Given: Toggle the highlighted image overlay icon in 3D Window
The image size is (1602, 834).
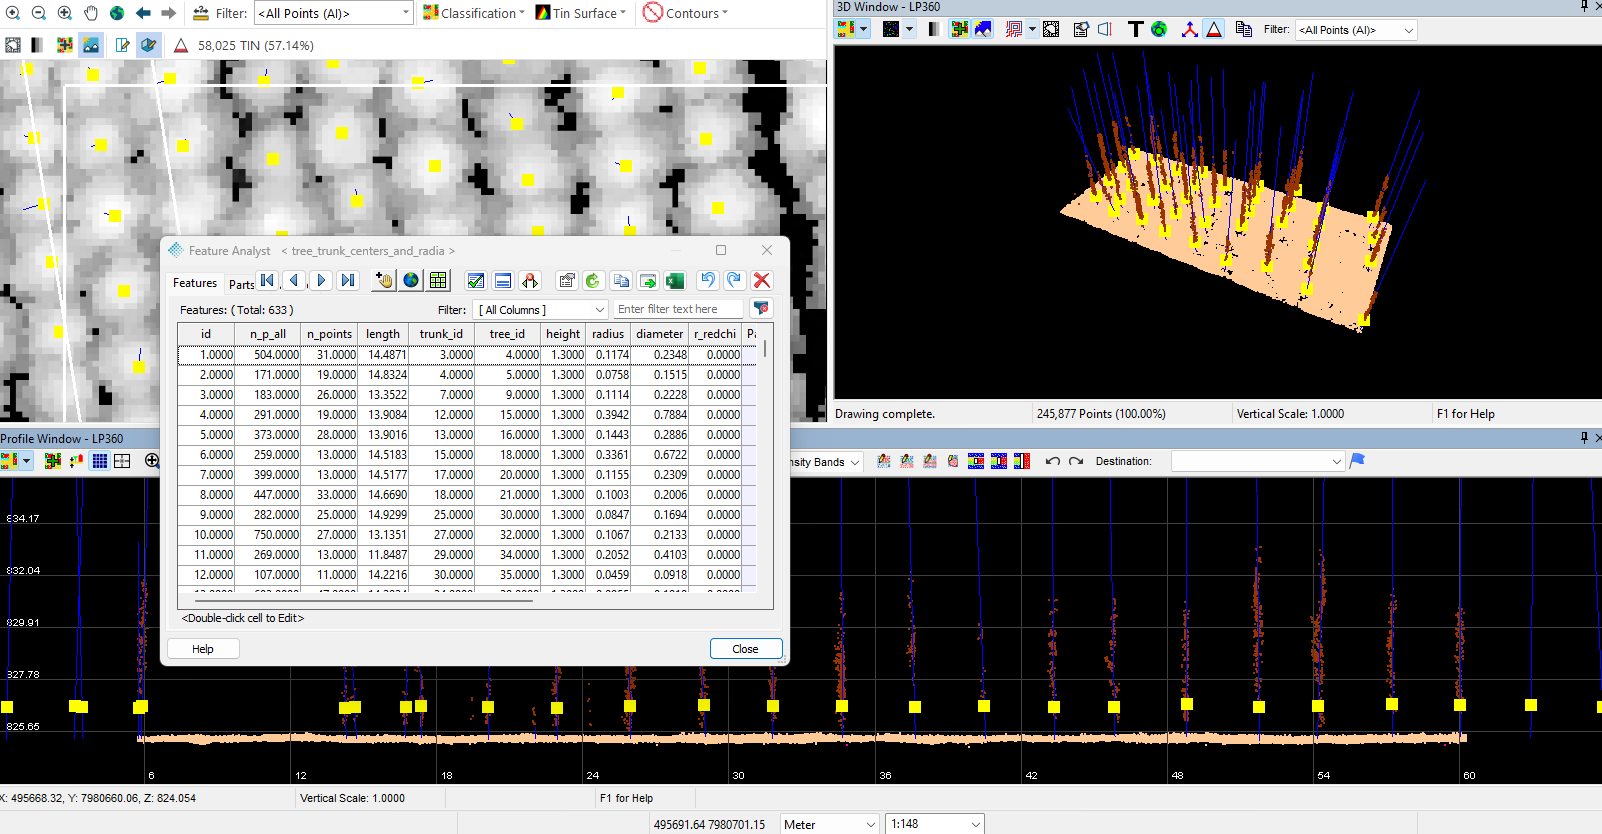Looking at the screenshot, I should tap(984, 29).
